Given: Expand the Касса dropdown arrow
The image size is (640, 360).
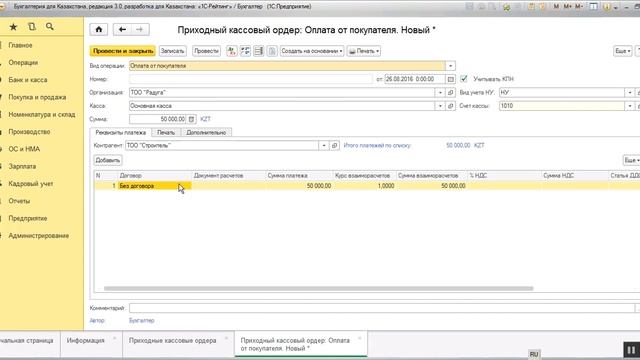Looking at the screenshot, I should tap(440, 106).
